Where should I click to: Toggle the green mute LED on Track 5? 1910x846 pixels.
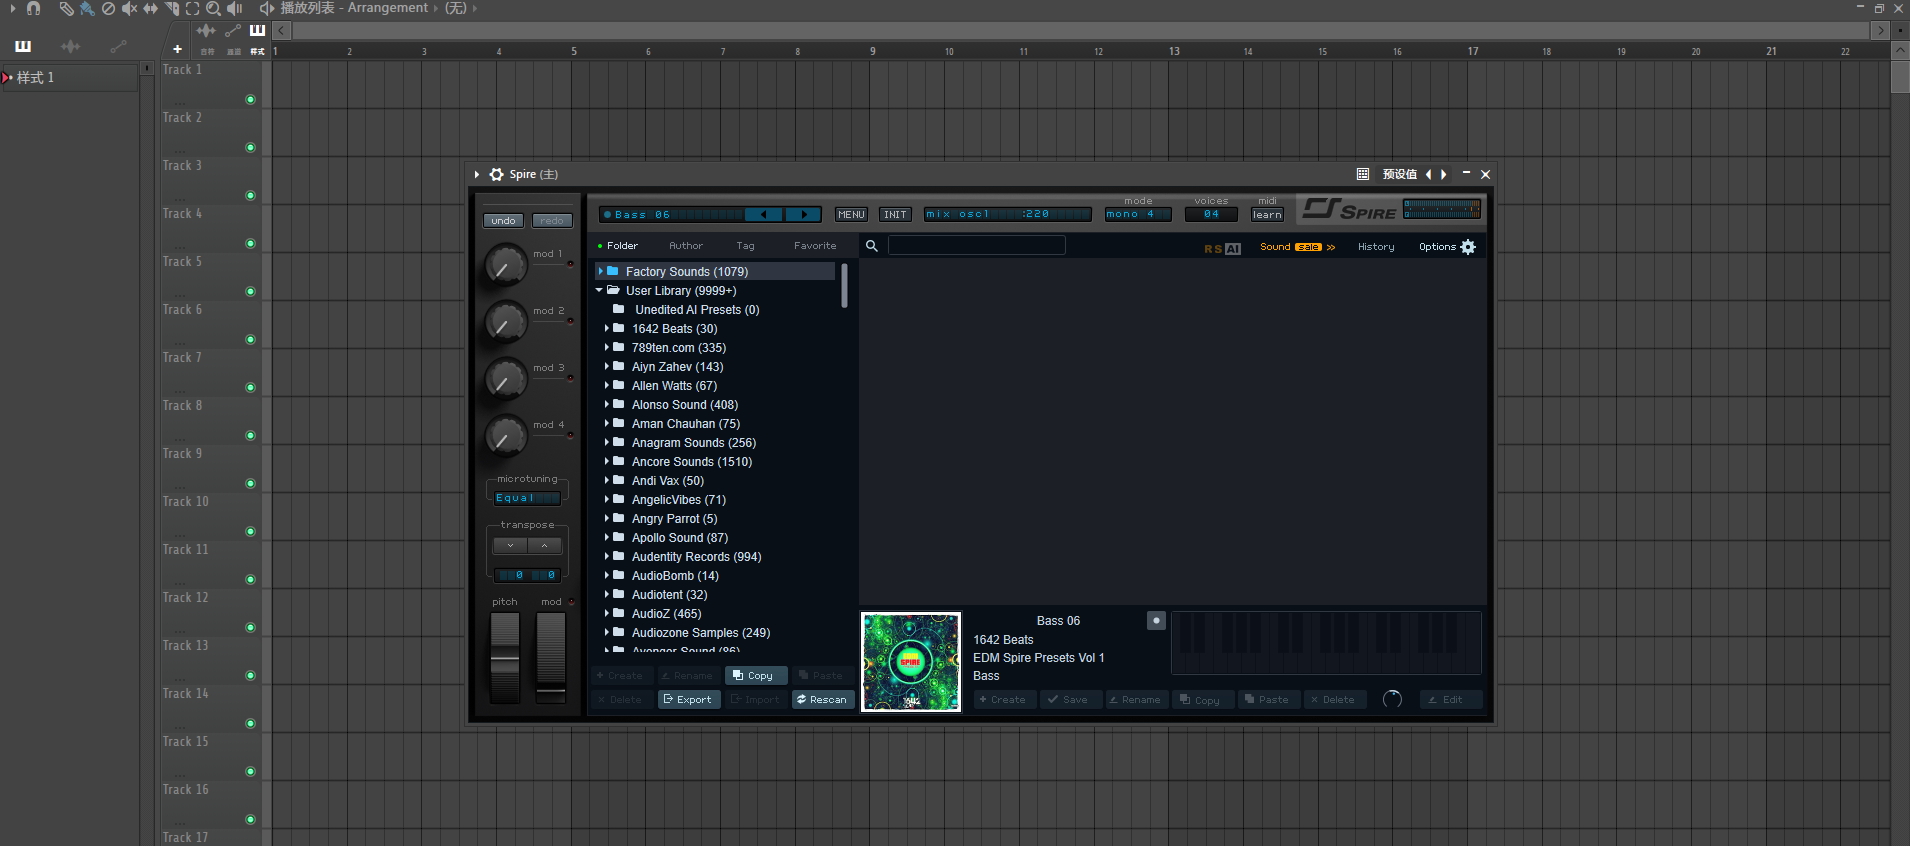point(250,291)
